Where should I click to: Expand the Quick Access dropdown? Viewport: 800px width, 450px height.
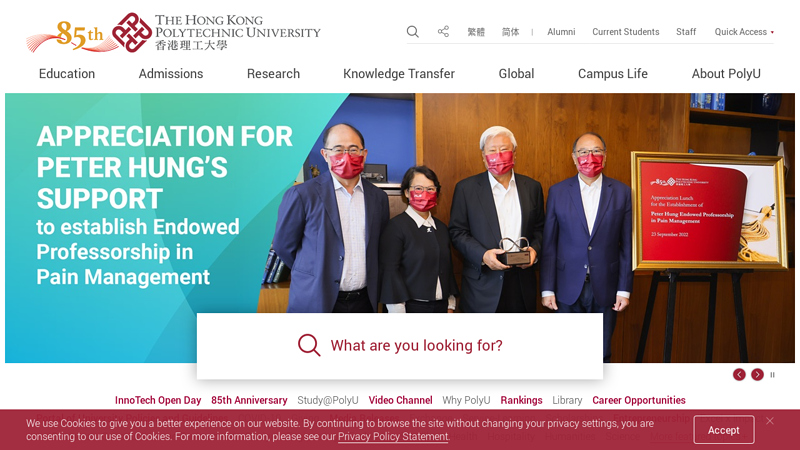[744, 32]
